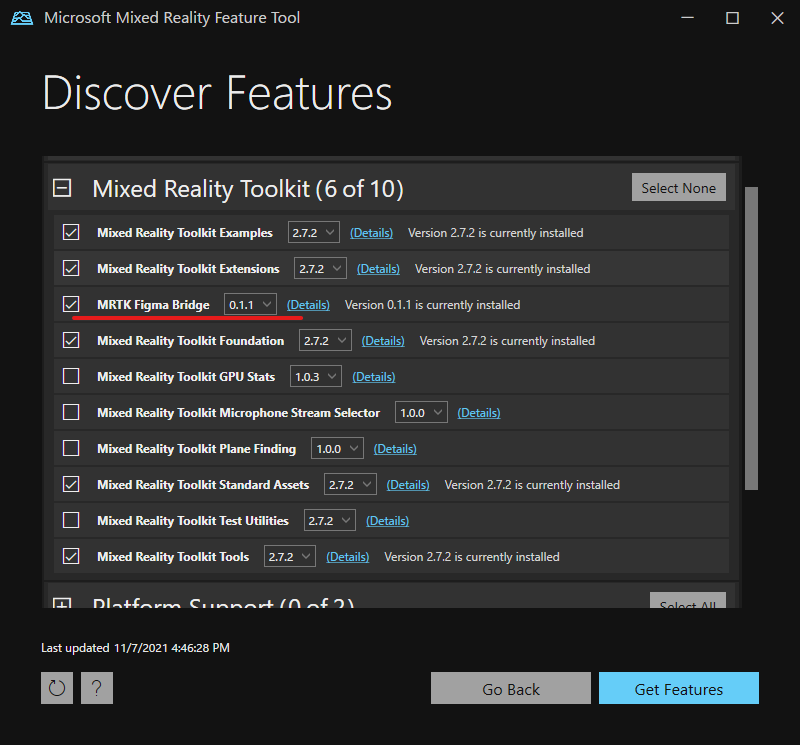Uncheck Mixed Reality Toolkit Tools checkbox

(71, 556)
